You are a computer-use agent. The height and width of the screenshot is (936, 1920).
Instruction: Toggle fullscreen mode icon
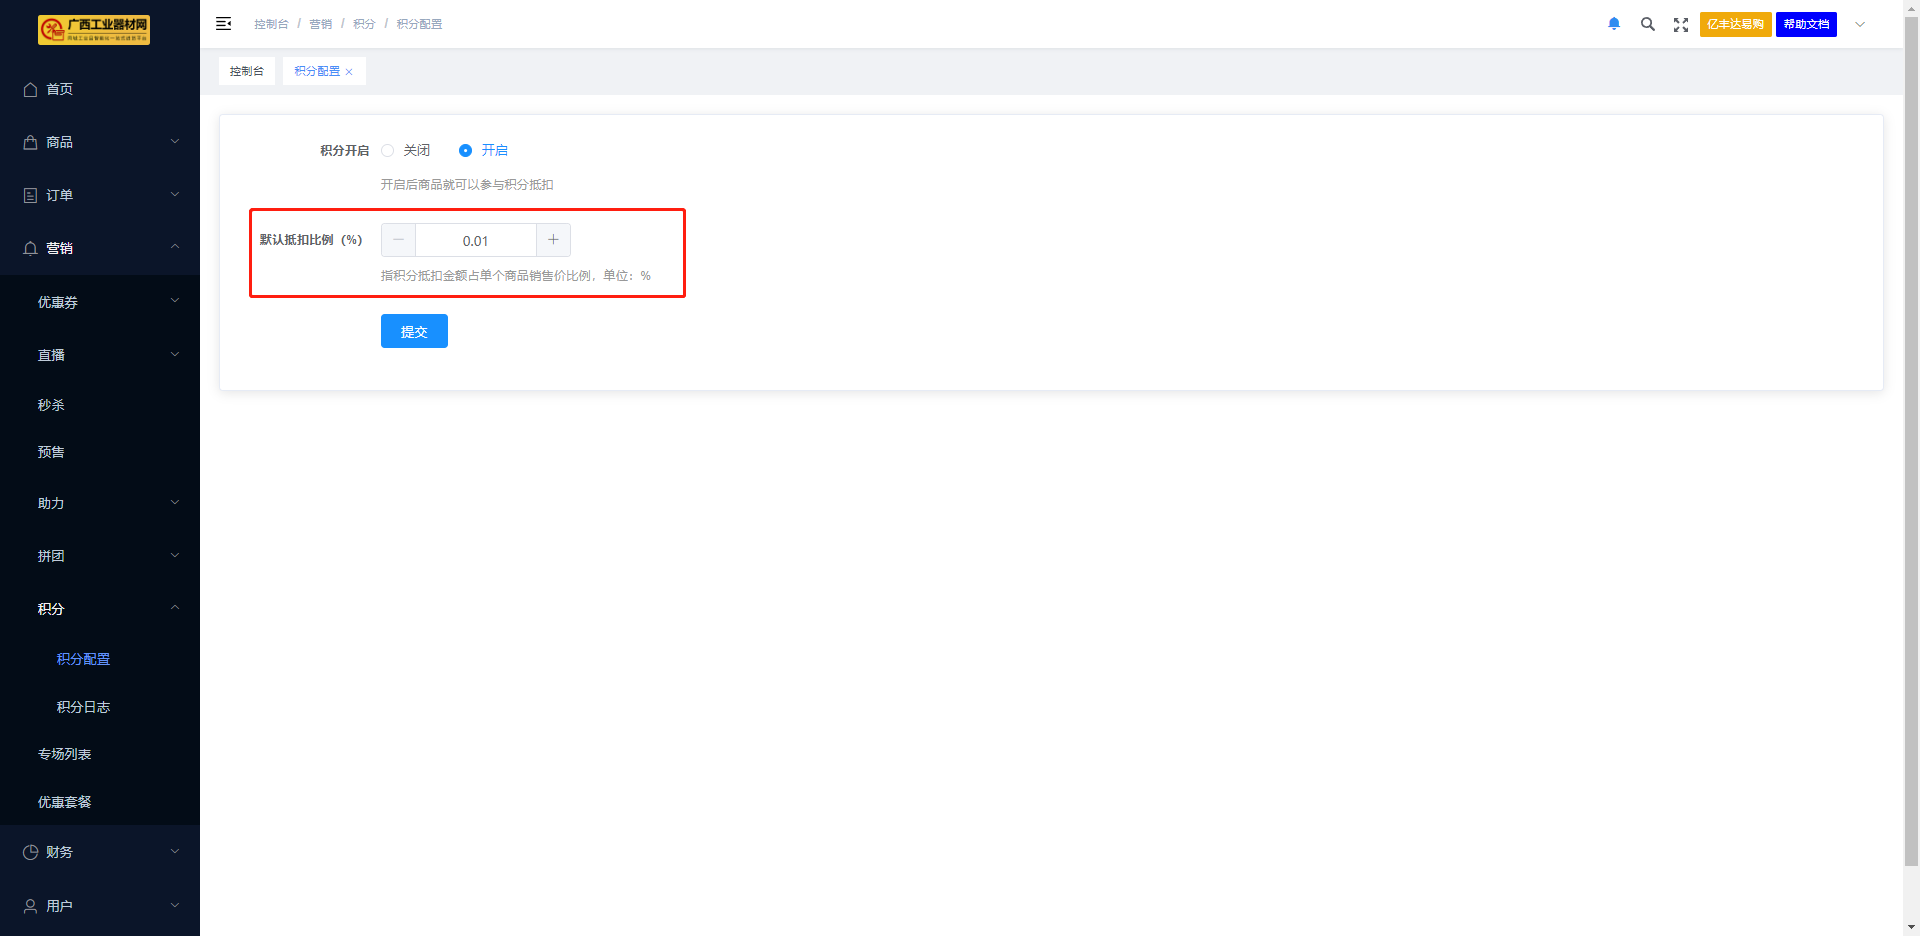pos(1681,25)
